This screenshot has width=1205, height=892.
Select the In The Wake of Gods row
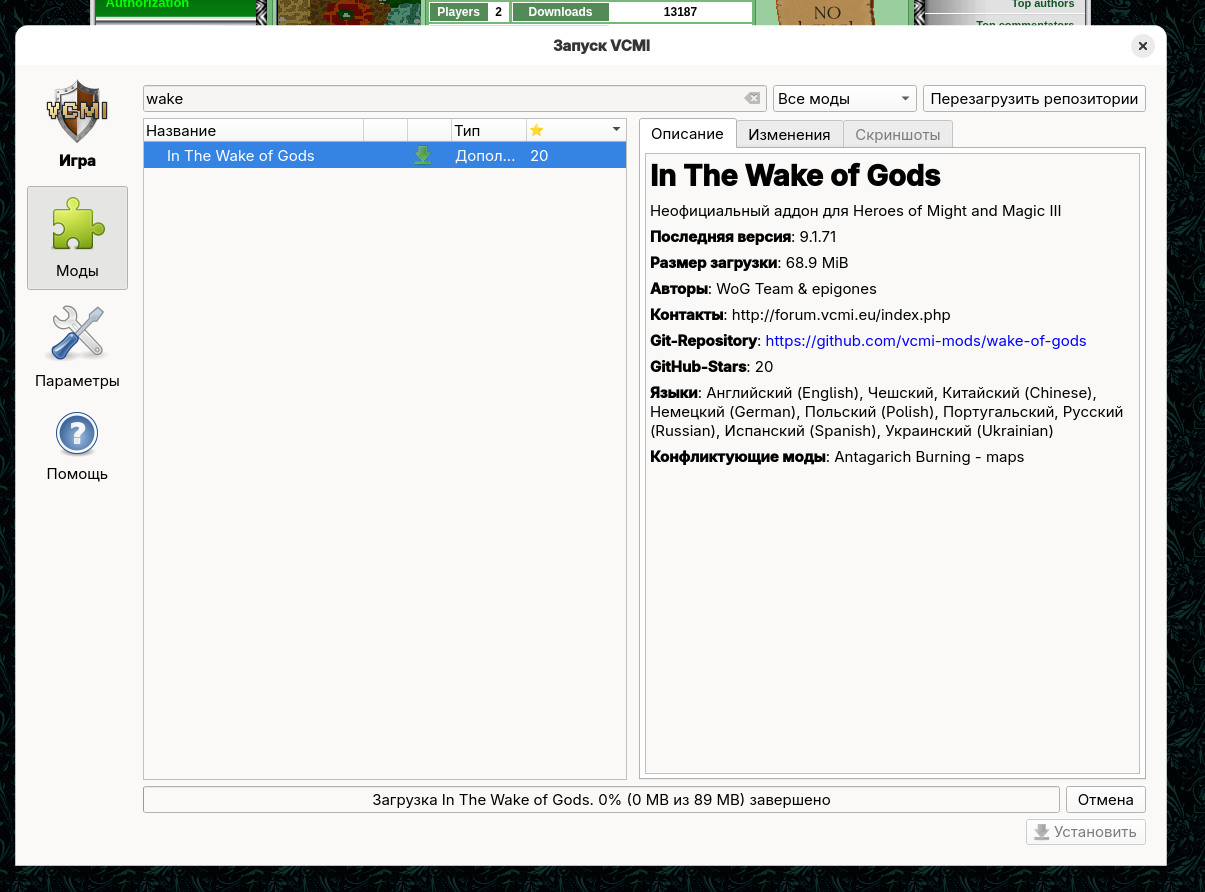coord(385,155)
